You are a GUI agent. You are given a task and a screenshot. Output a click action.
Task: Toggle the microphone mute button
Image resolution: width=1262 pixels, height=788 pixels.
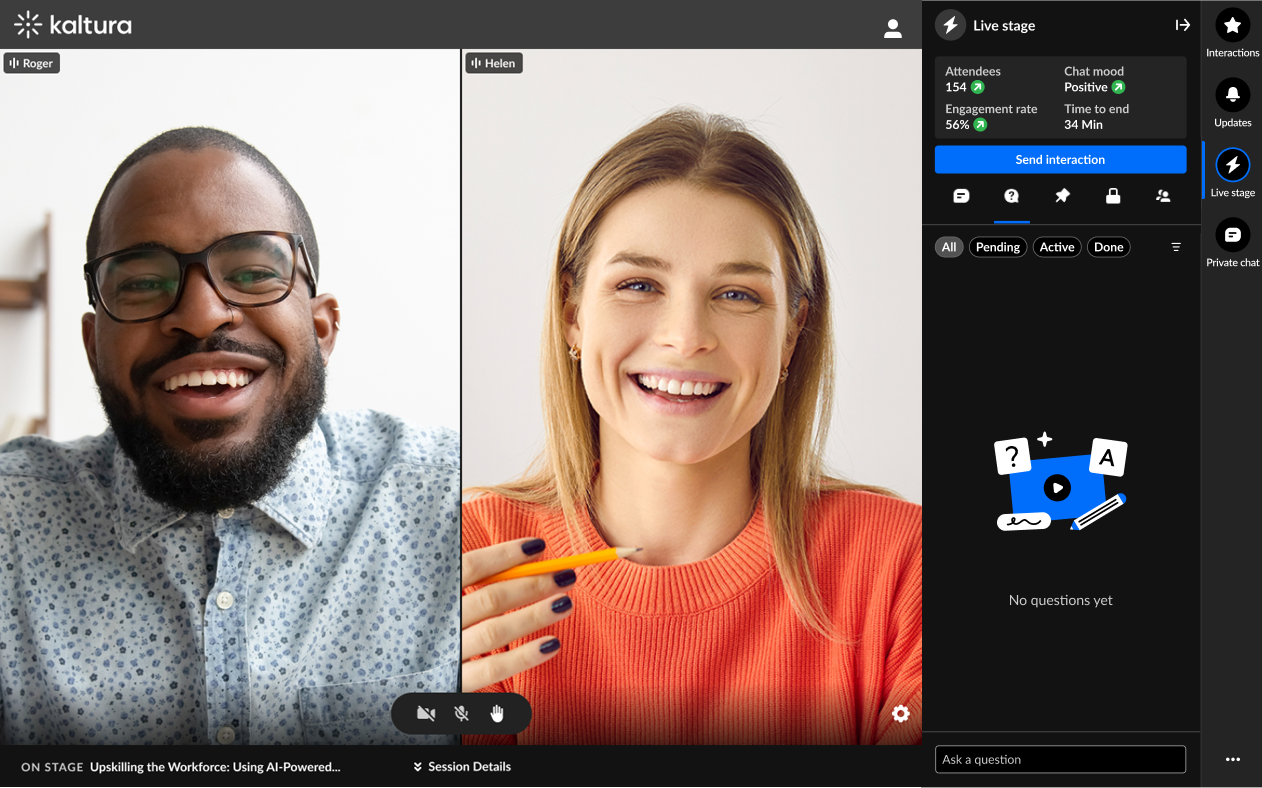pyautogui.click(x=461, y=714)
